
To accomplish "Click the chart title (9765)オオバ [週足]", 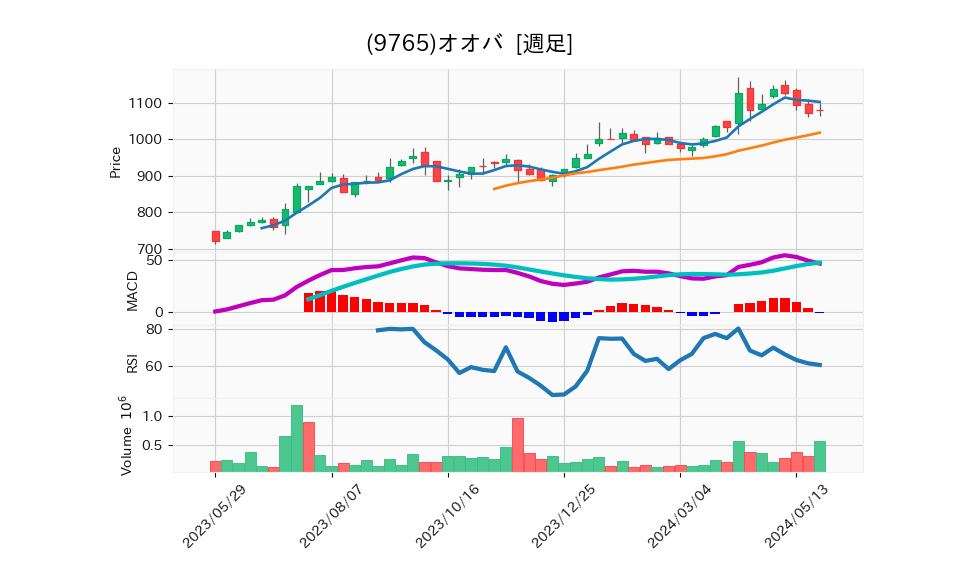I will coord(469,43).
